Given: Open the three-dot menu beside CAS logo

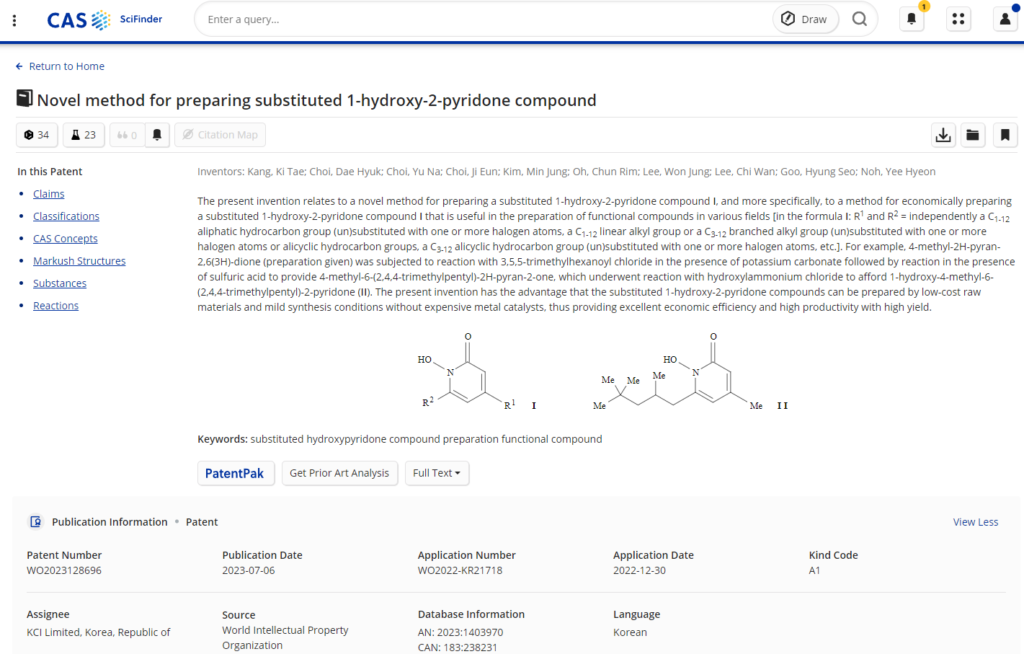Looking at the screenshot, I should pyautogui.click(x=14, y=20).
